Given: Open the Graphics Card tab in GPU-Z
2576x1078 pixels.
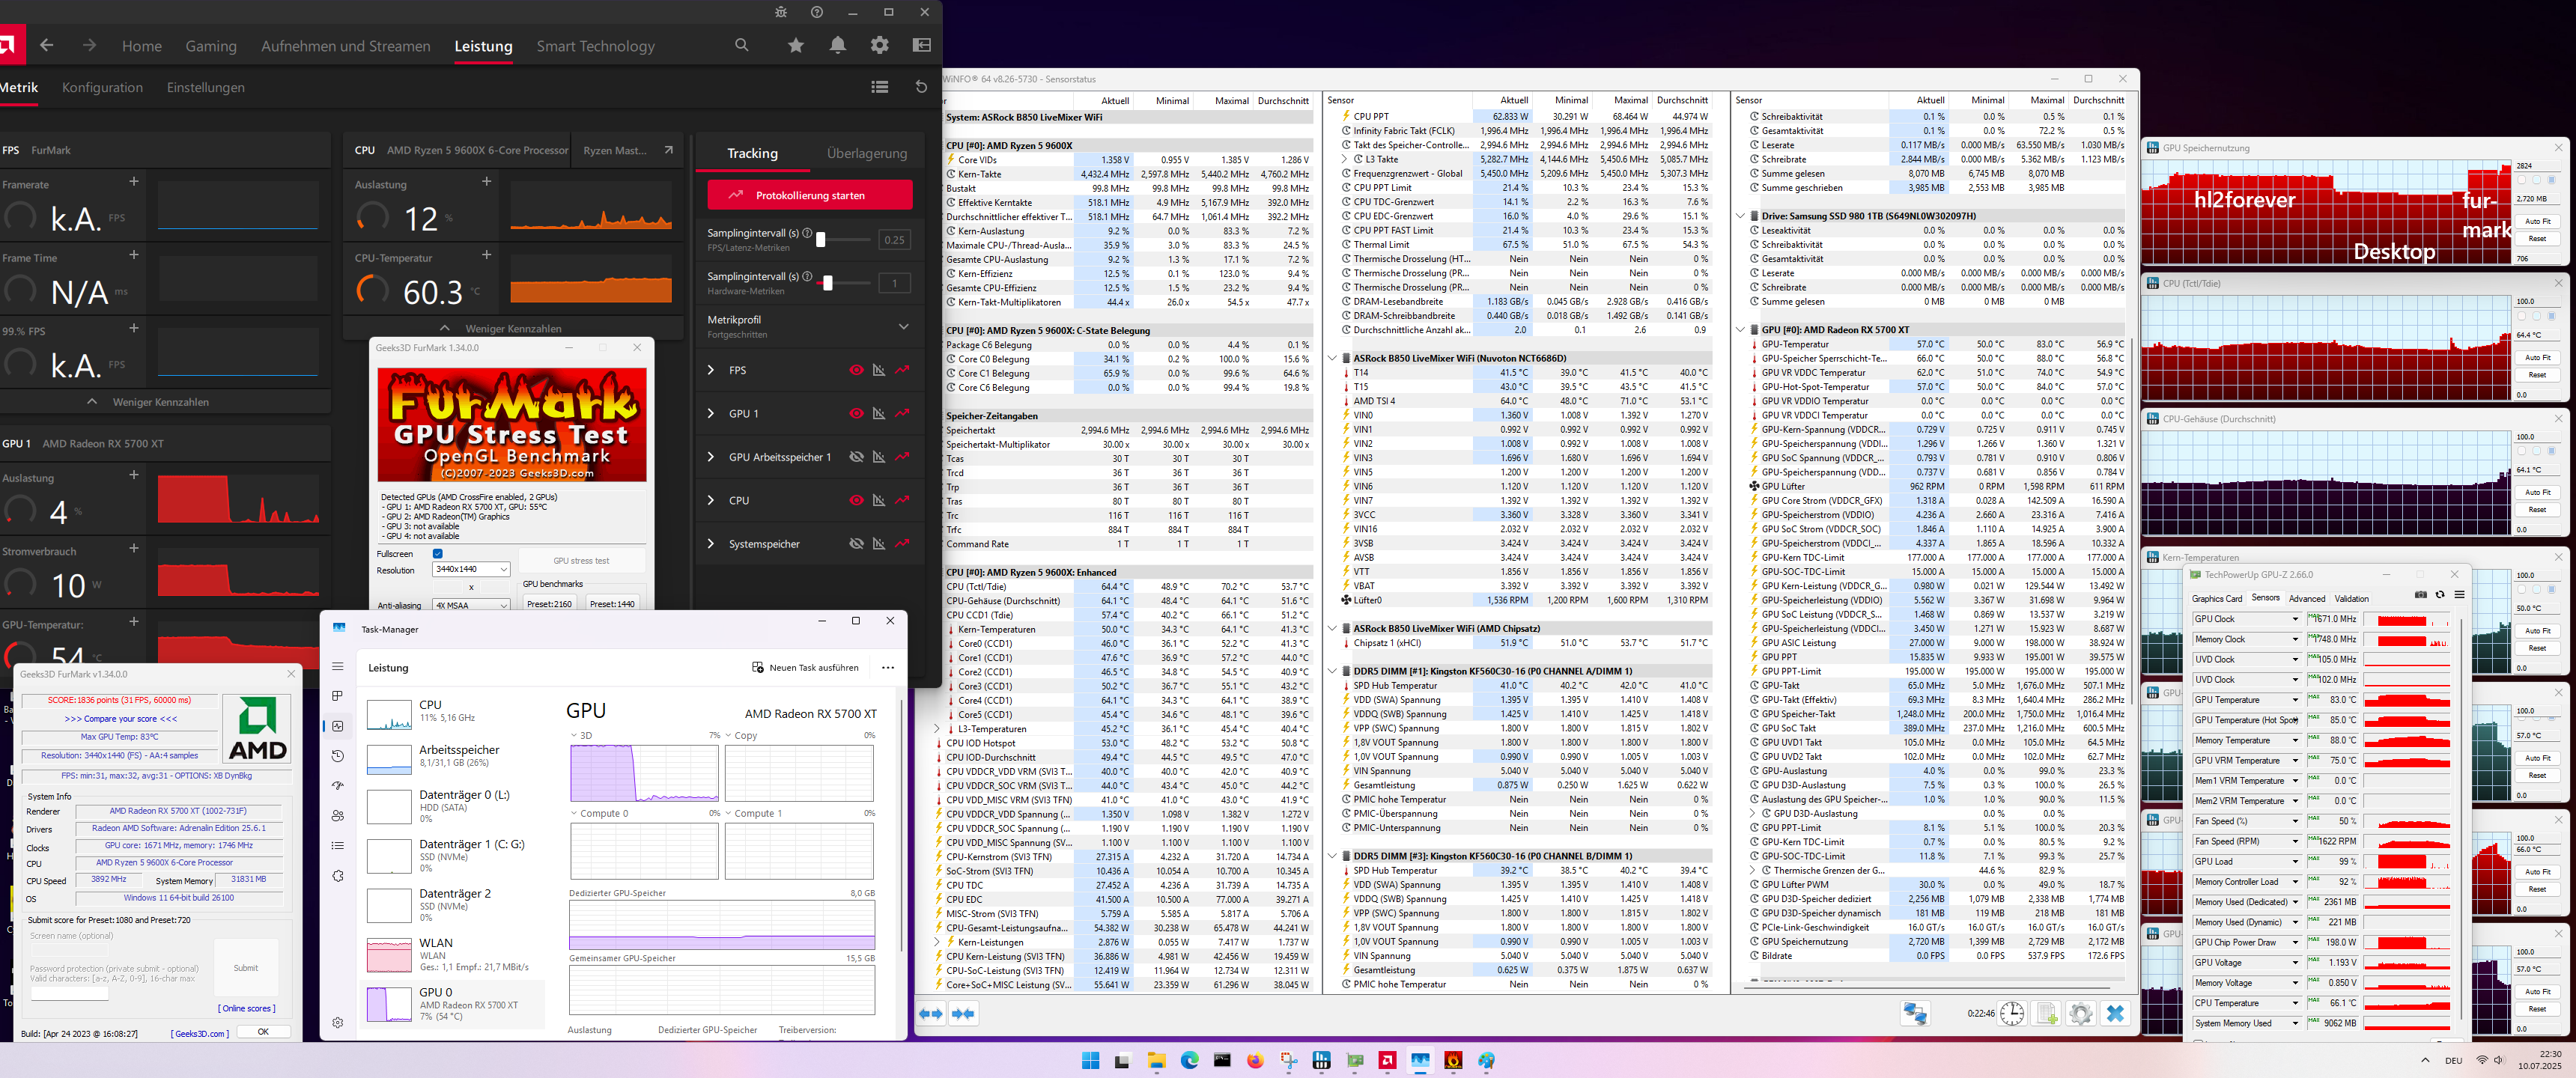Looking at the screenshot, I should click(x=2217, y=598).
